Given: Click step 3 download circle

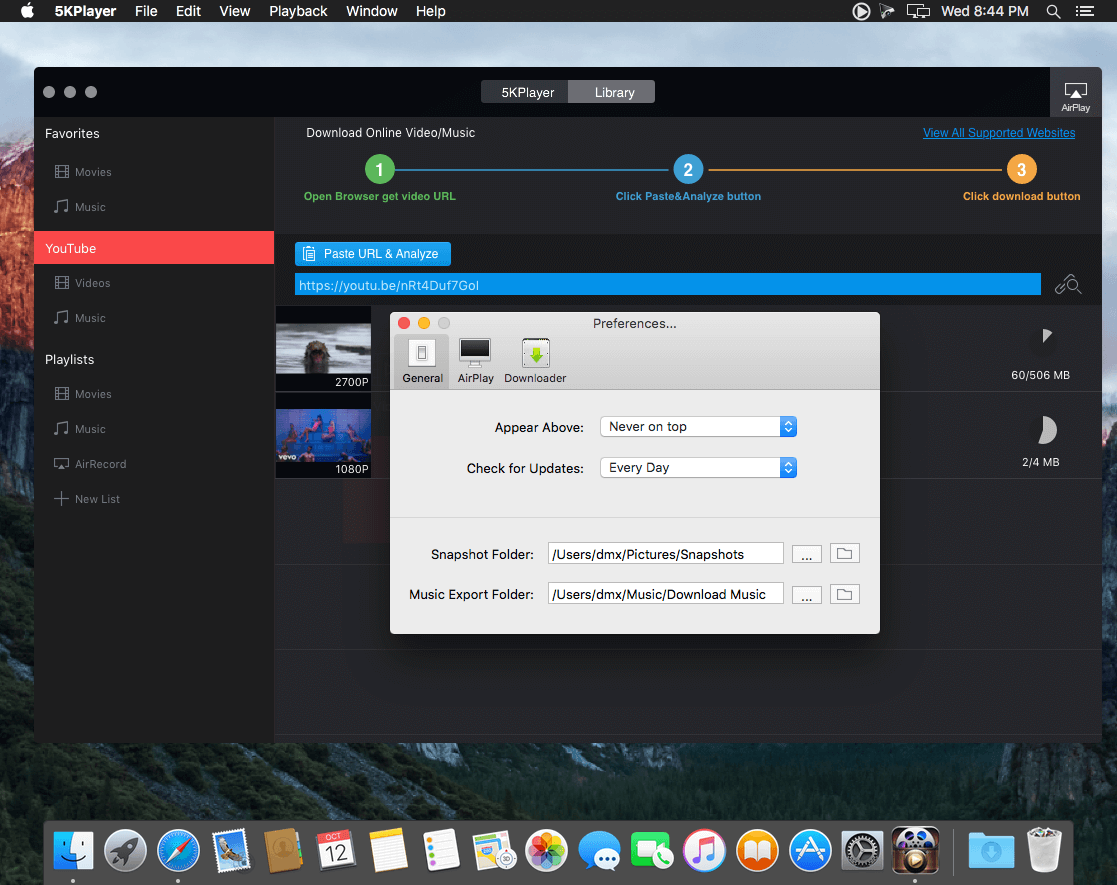Looking at the screenshot, I should 1021,170.
